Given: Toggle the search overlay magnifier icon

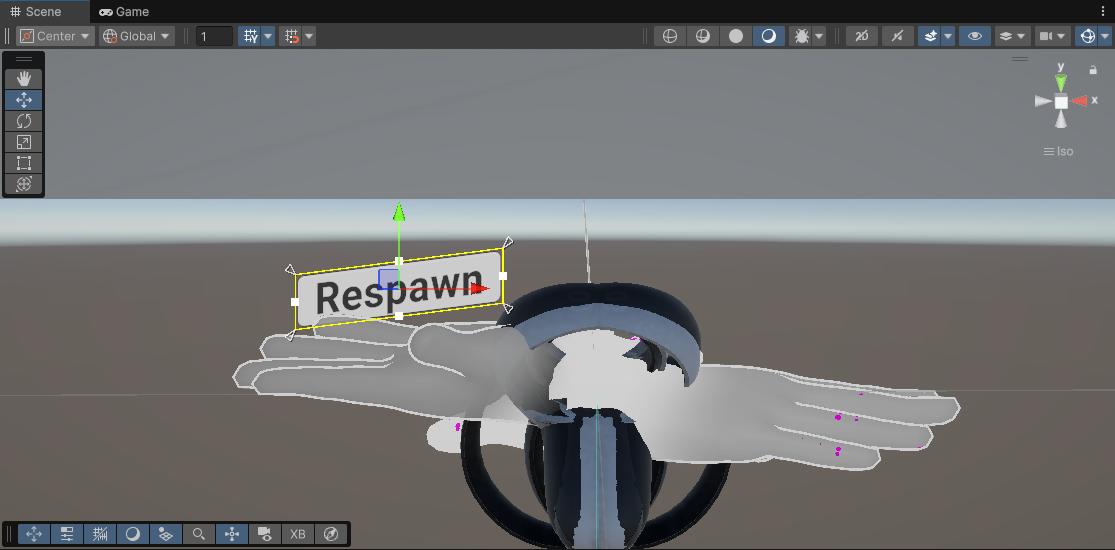Looking at the screenshot, I should [x=199, y=534].
